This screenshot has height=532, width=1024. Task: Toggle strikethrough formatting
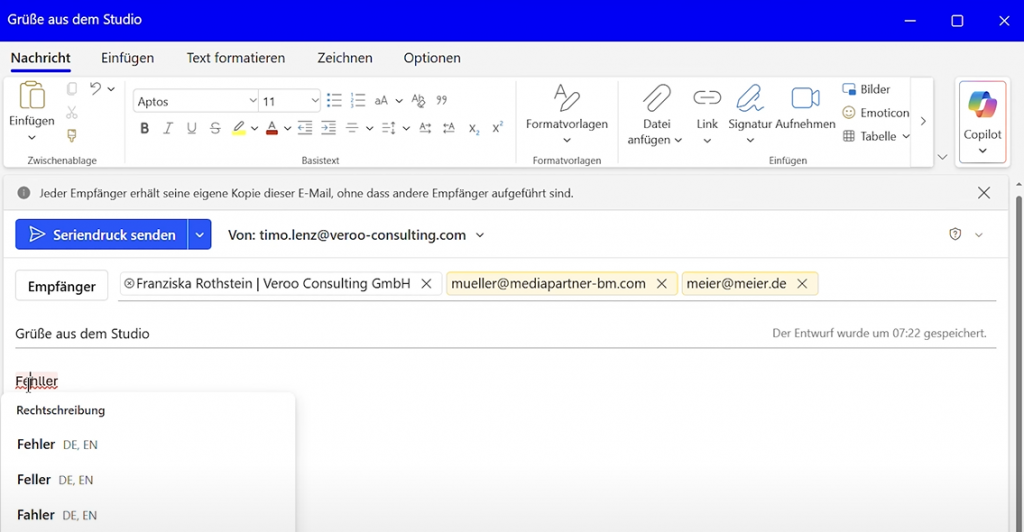click(x=215, y=129)
